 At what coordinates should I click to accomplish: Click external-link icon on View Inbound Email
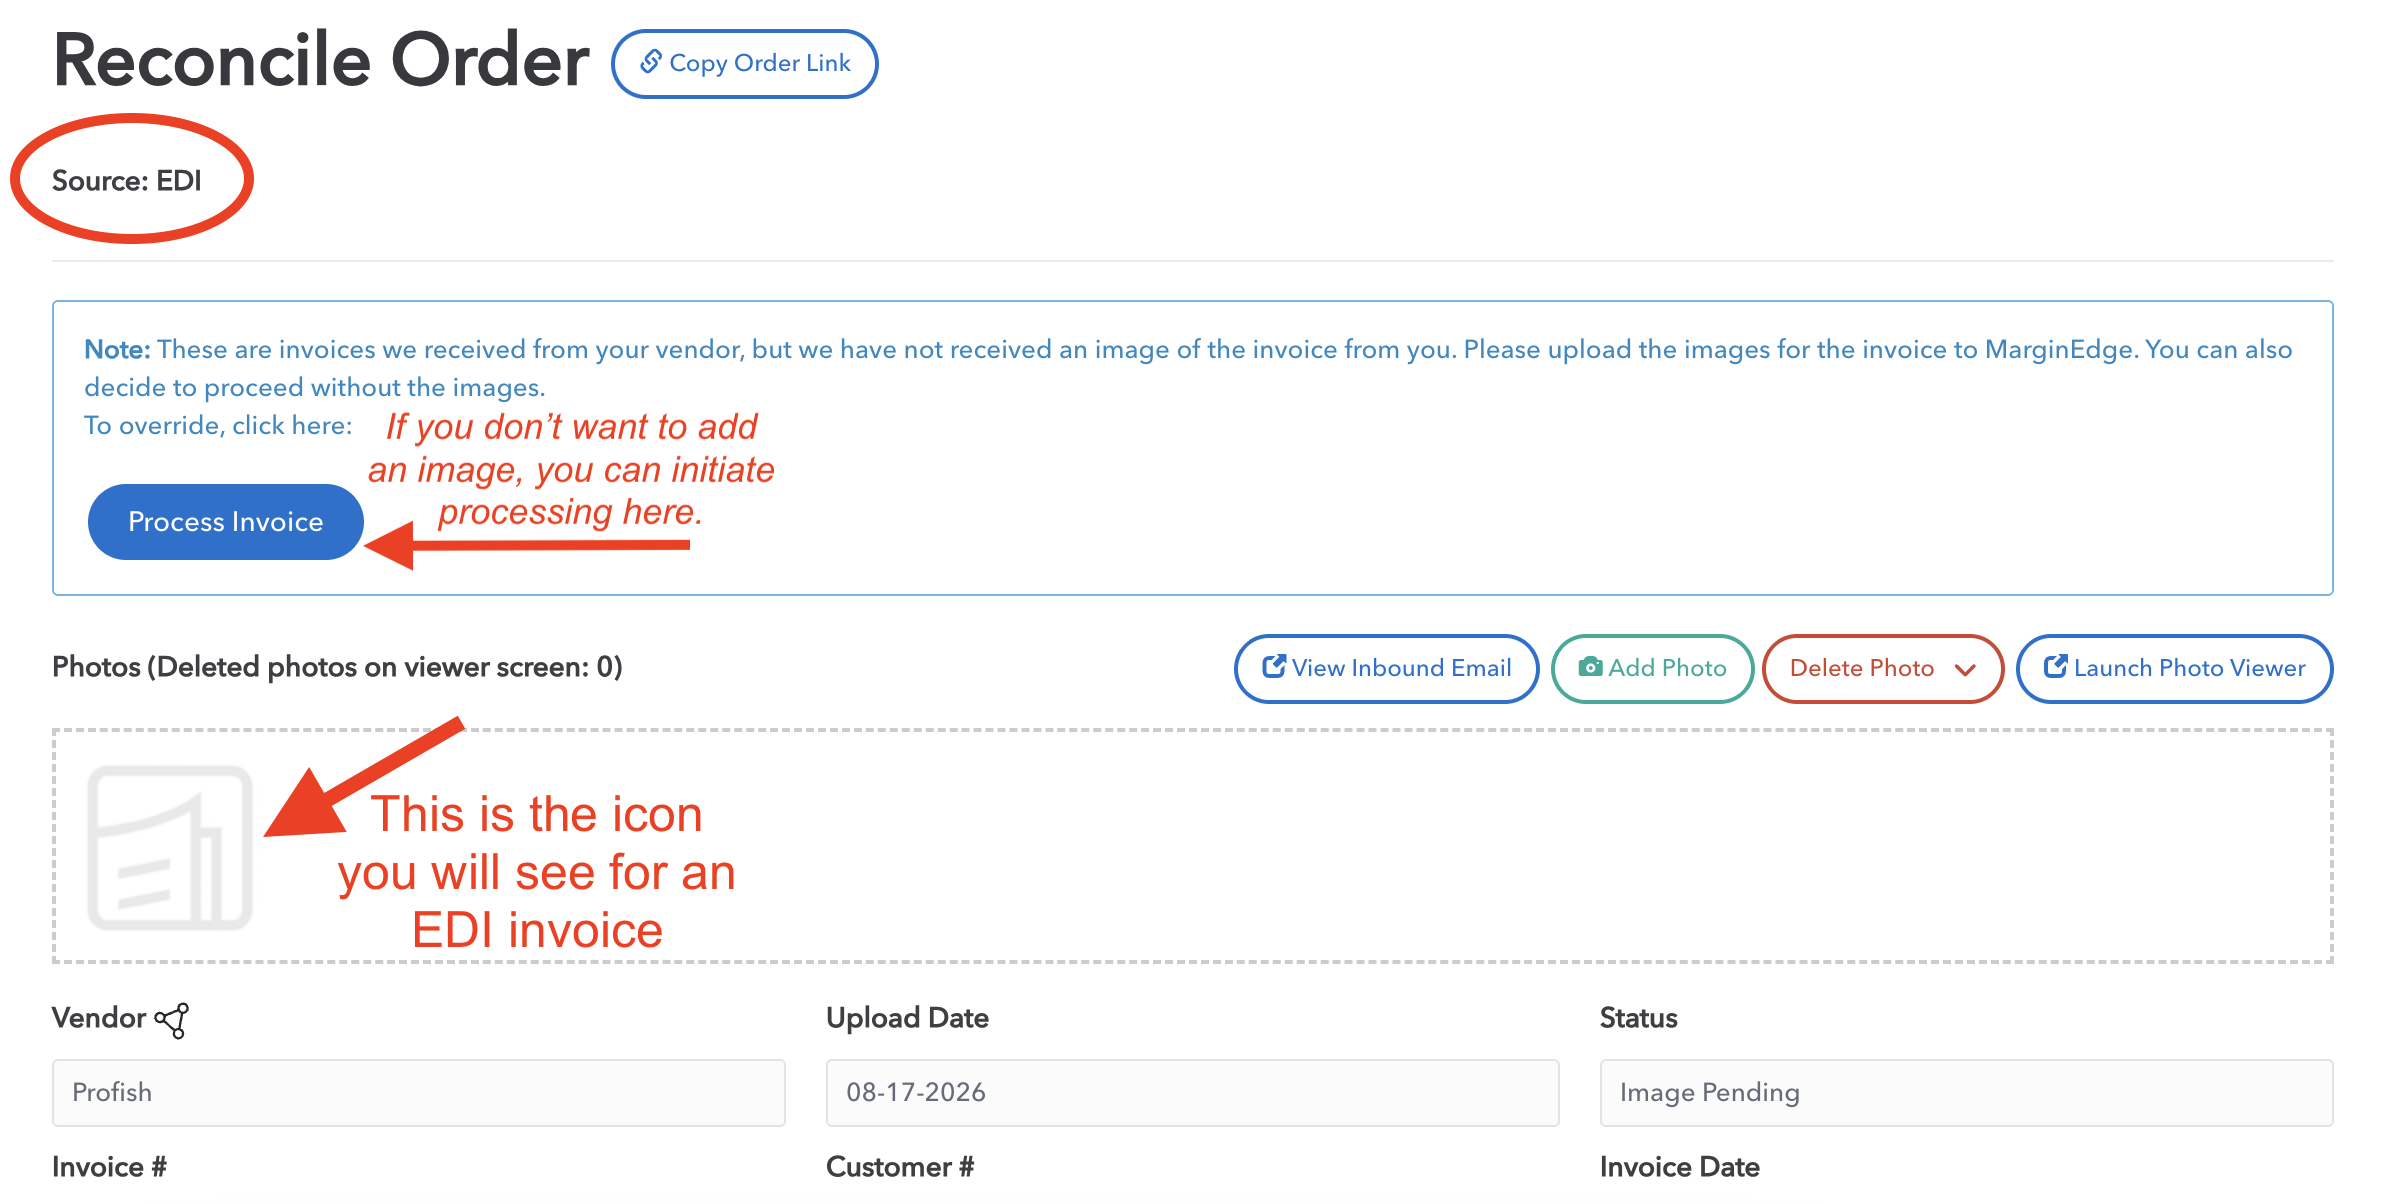pyautogui.click(x=1273, y=666)
